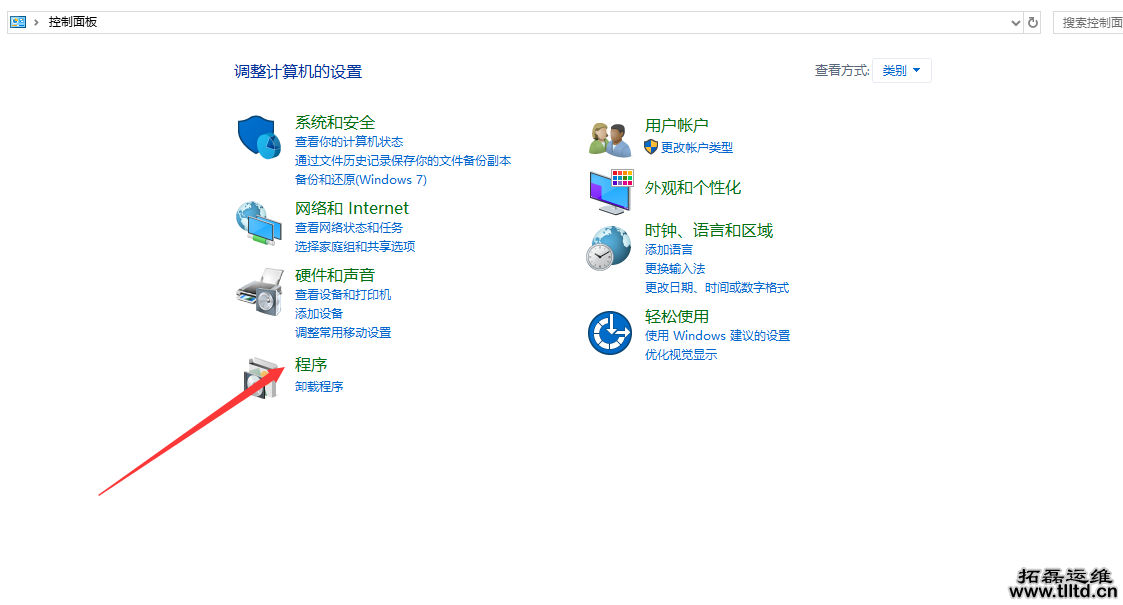Click the 搜索控制面板 search field
Image resolution: width=1123 pixels, height=605 pixels.
coord(1089,21)
